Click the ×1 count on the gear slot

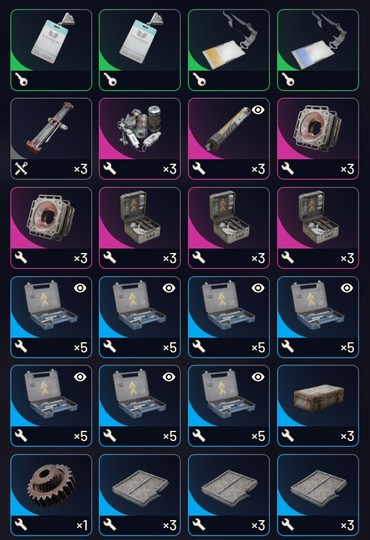(82, 525)
